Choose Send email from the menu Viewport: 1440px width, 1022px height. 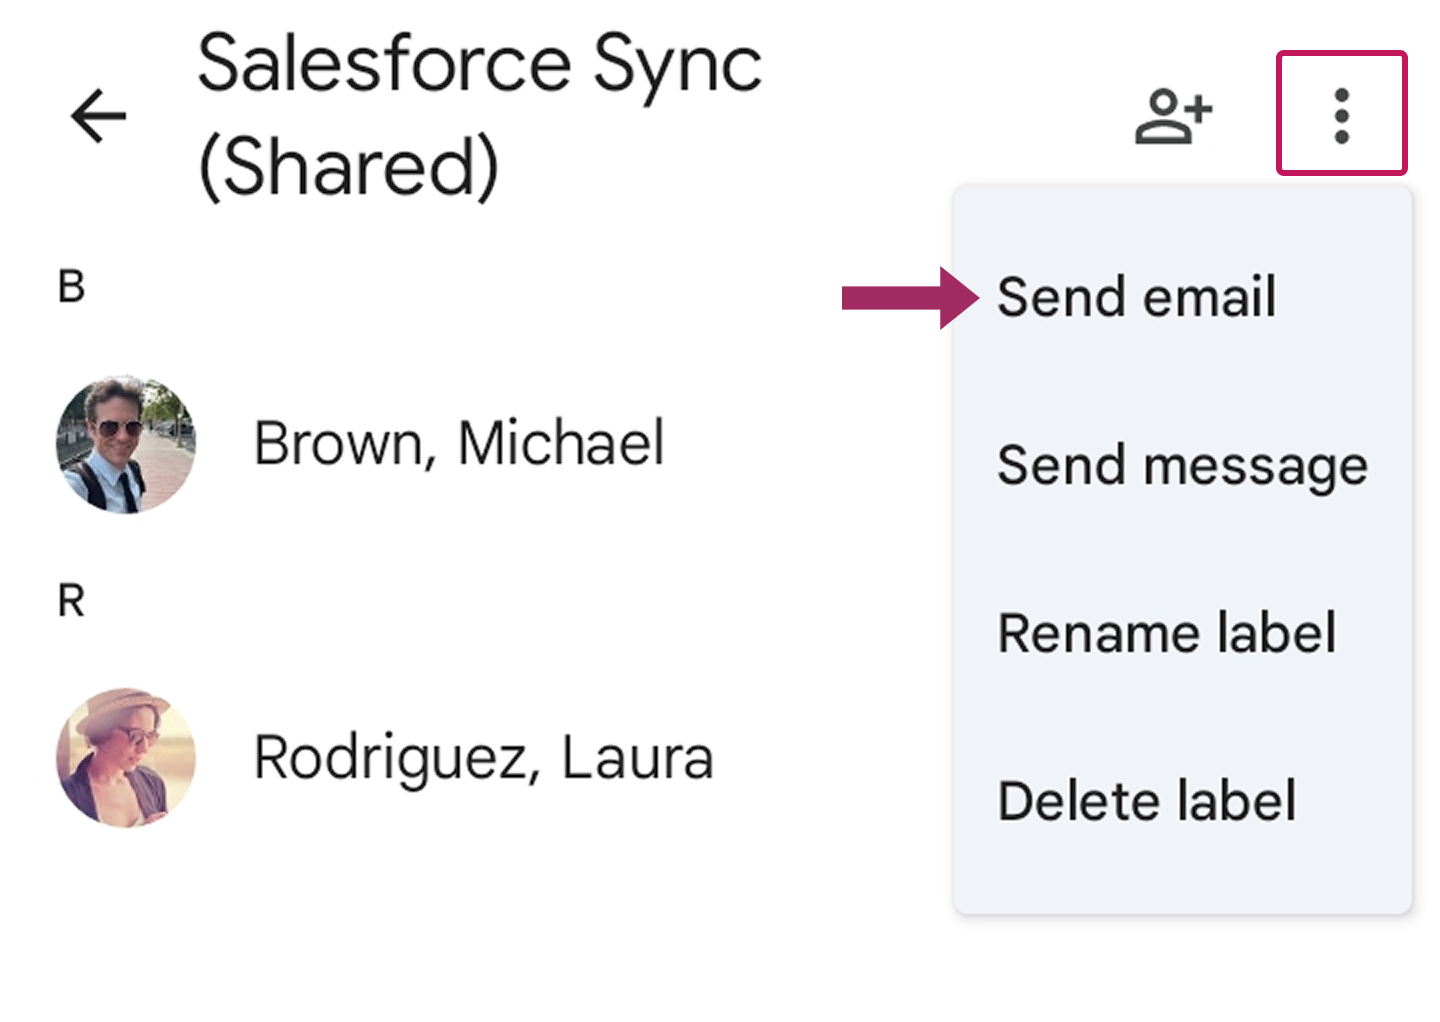pyautogui.click(x=1136, y=297)
